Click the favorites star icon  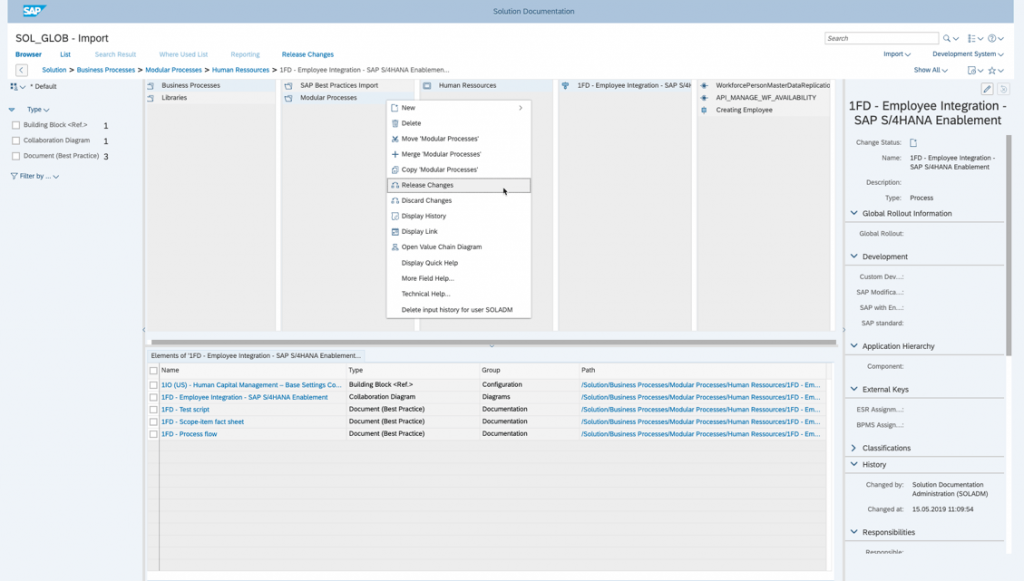click(x=992, y=71)
